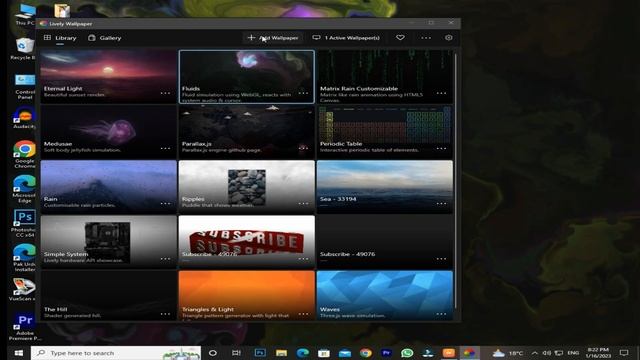Open the 1 Active Wallpaper(s) control

[346, 38]
